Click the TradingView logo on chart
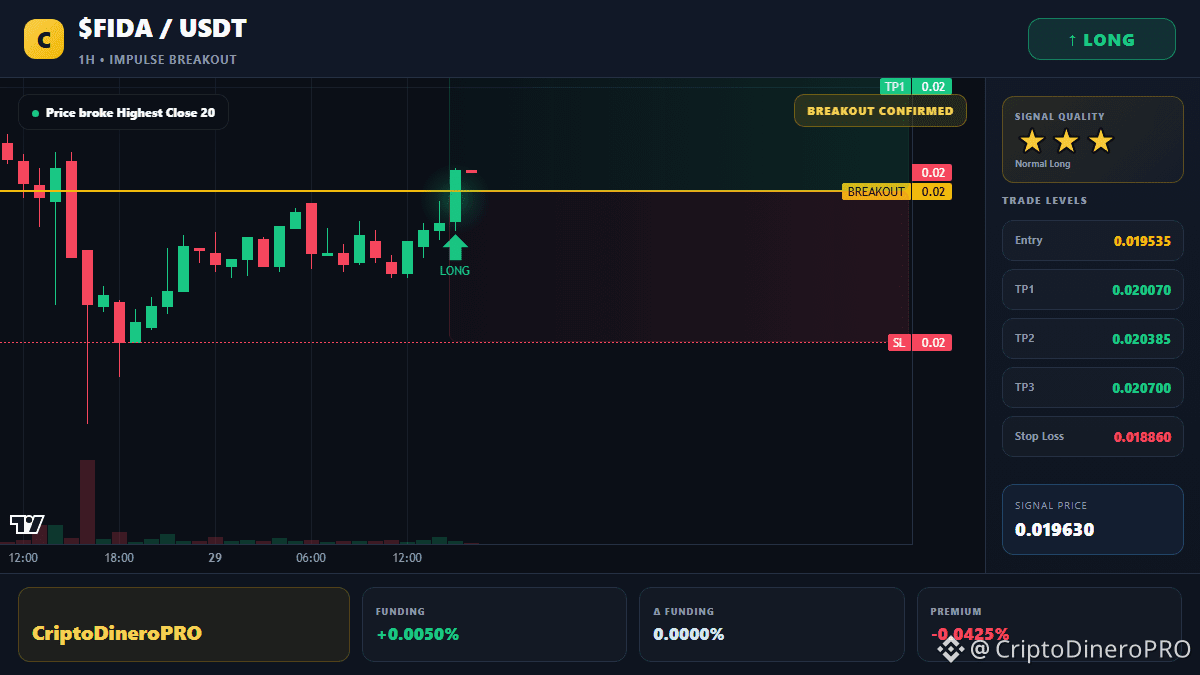1200x675 pixels. click(x=27, y=524)
